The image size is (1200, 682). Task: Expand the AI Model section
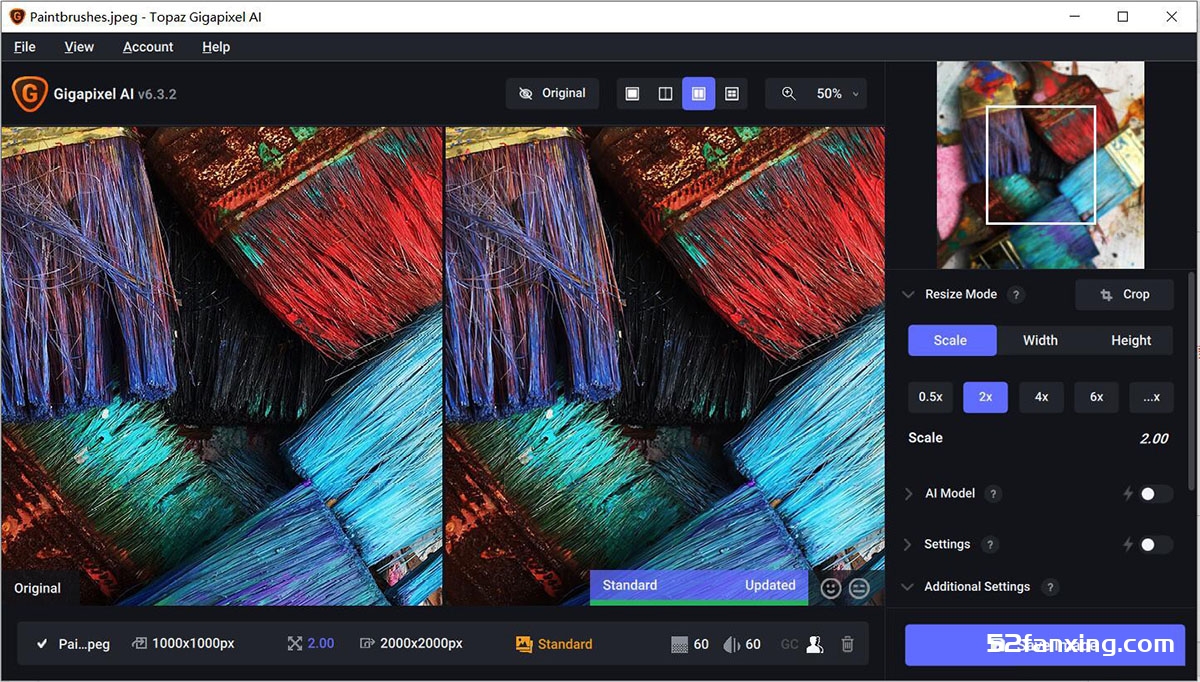coord(908,494)
